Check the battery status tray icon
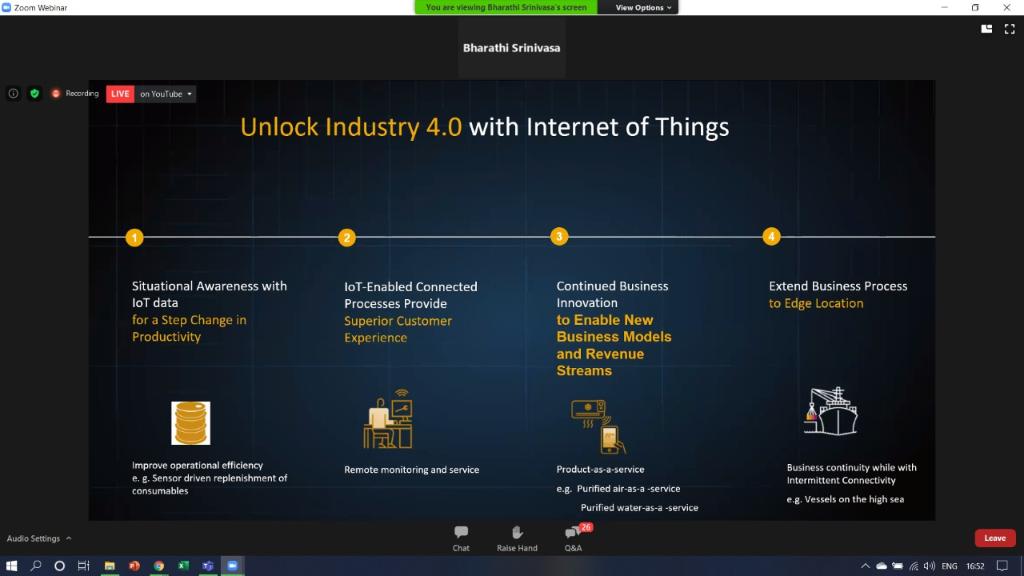Viewport: 1024px width, 576px height. (x=898, y=566)
